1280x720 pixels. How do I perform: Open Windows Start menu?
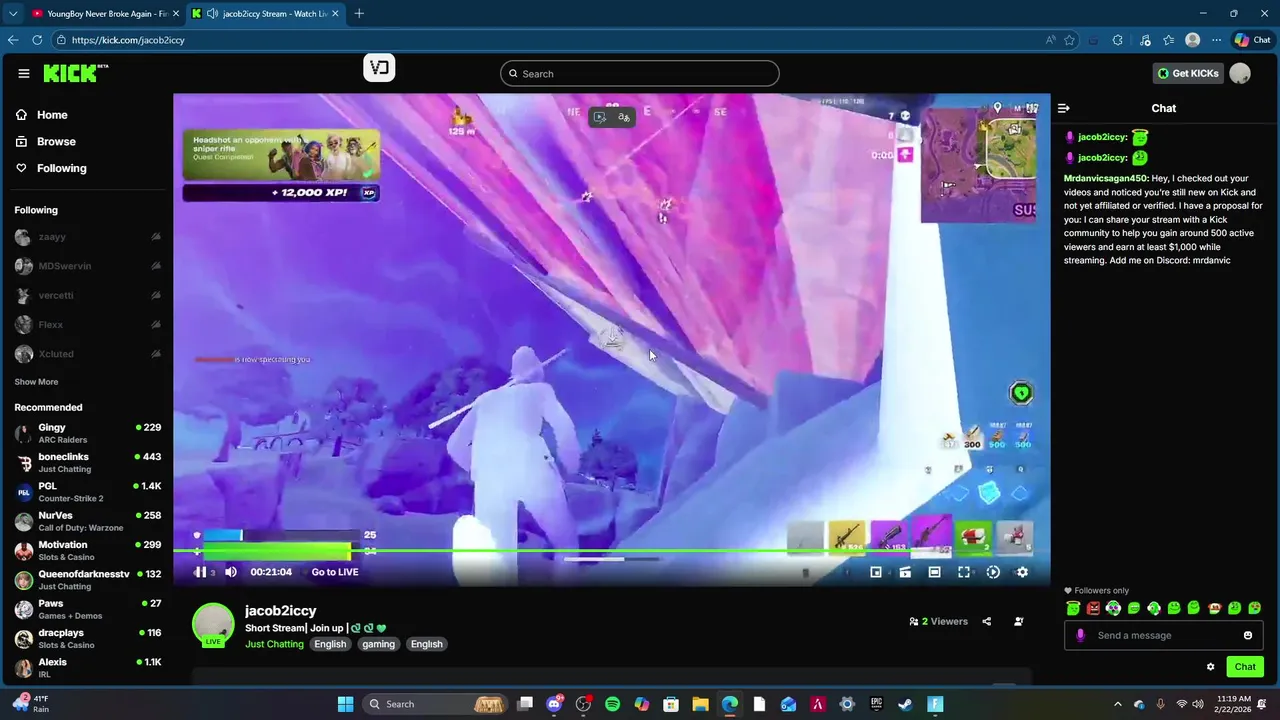coord(345,704)
